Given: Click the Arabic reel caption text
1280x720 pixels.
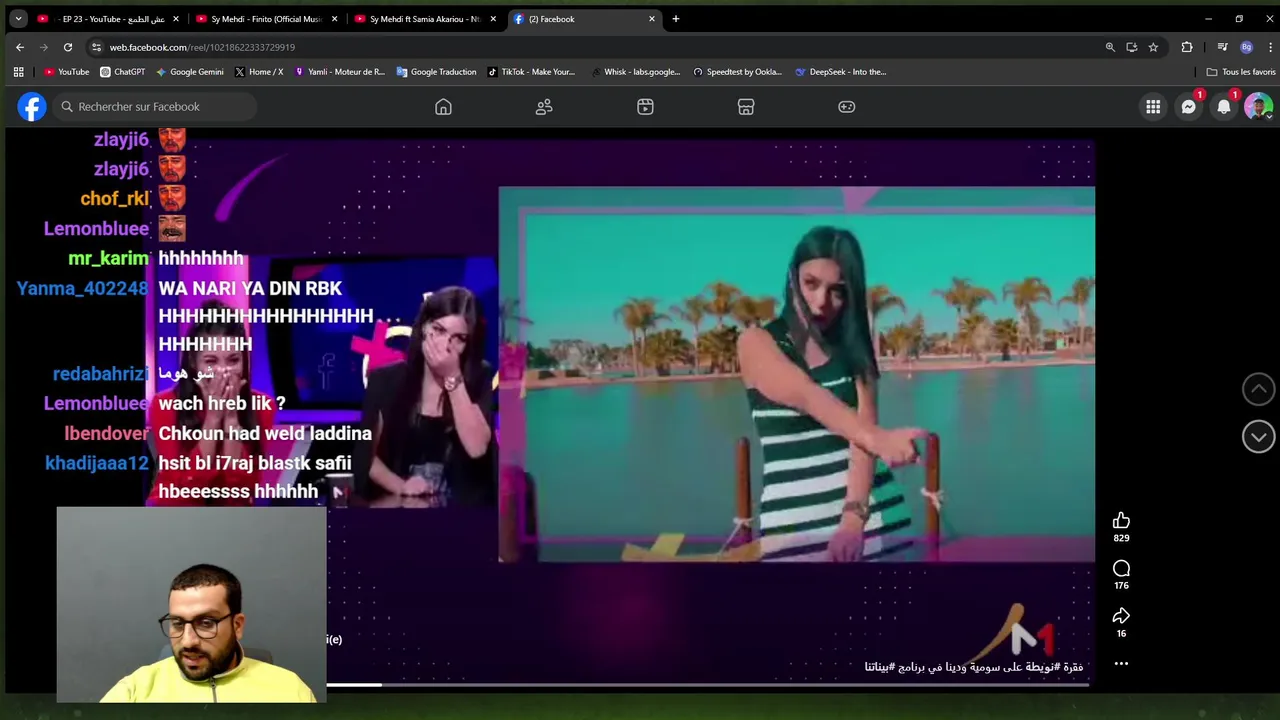Looking at the screenshot, I should coord(973,667).
